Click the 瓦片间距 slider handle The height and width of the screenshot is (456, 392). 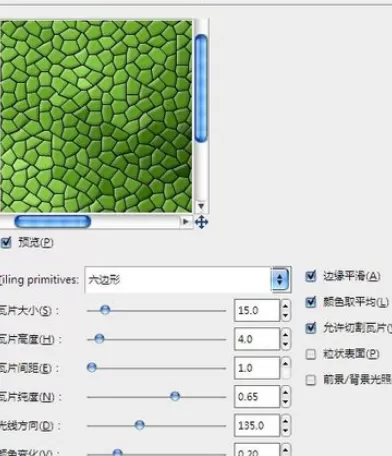[x=92, y=368]
